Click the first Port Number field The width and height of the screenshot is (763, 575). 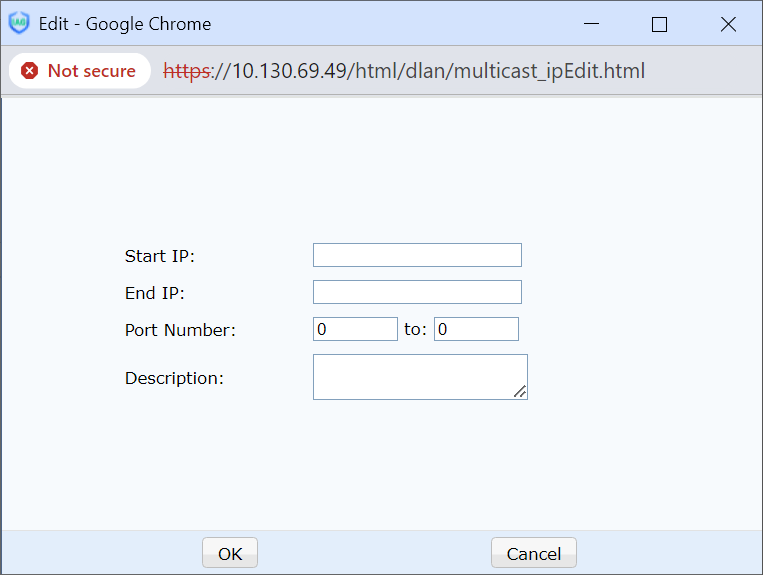[355, 329]
